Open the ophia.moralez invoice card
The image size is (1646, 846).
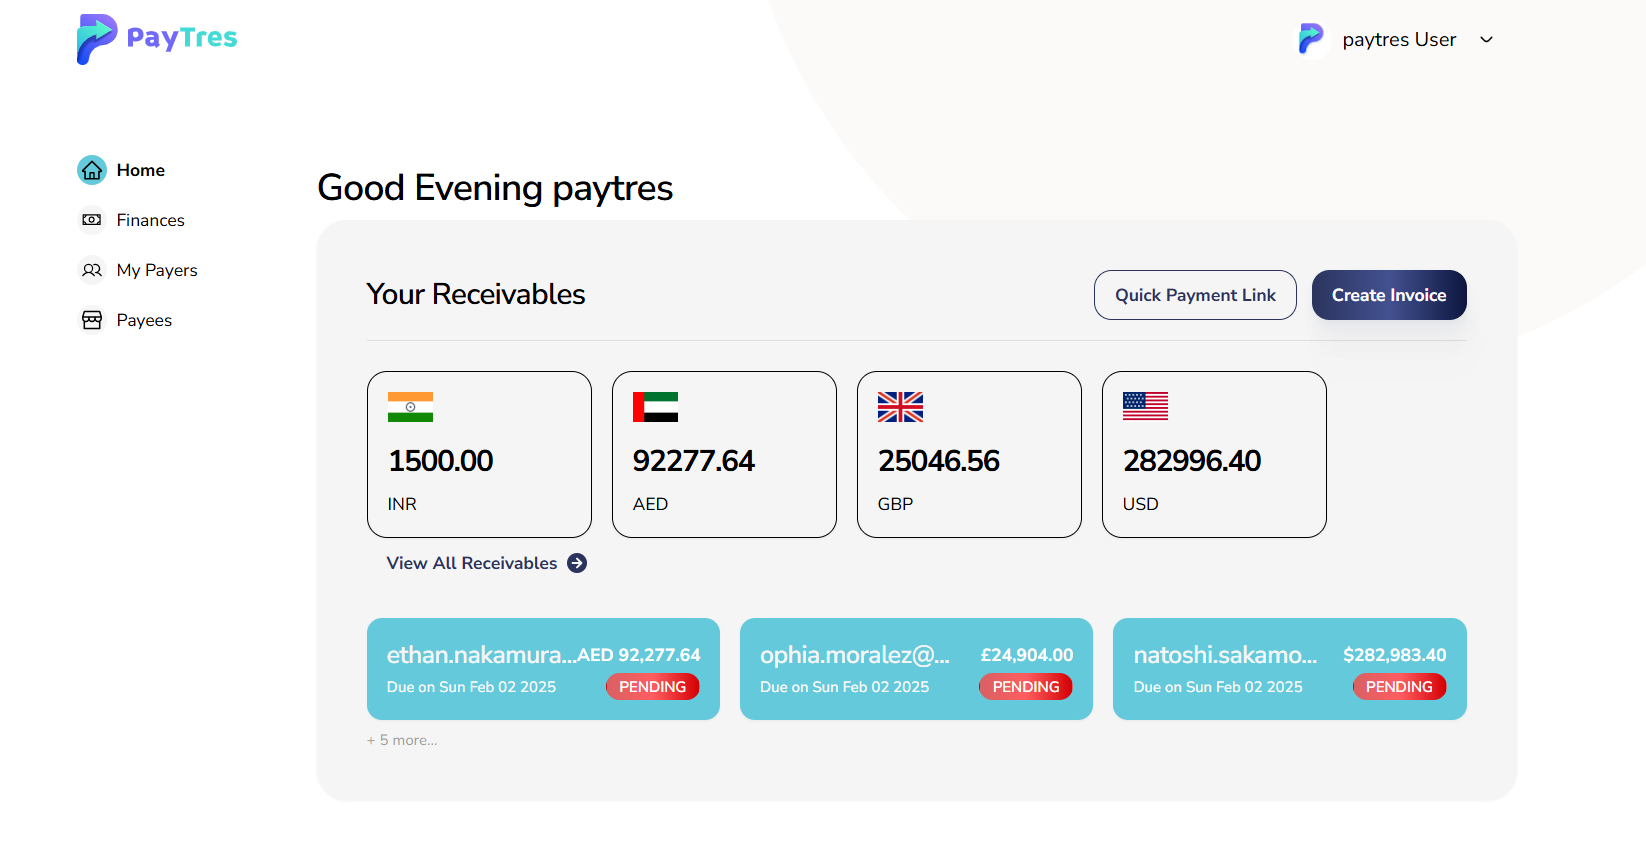point(916,669)
